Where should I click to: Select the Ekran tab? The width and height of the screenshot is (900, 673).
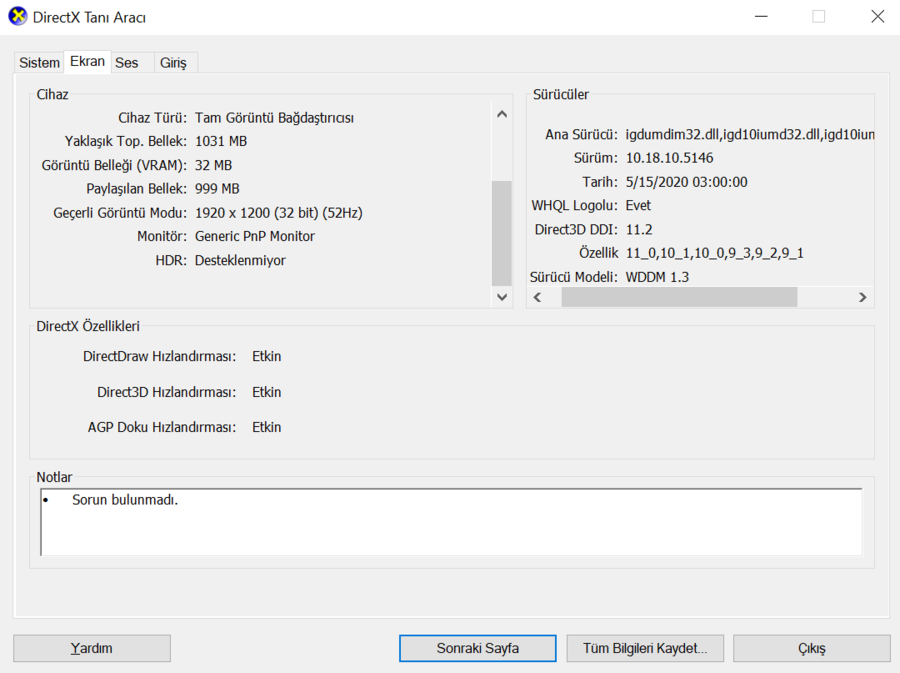click(87, 61)
